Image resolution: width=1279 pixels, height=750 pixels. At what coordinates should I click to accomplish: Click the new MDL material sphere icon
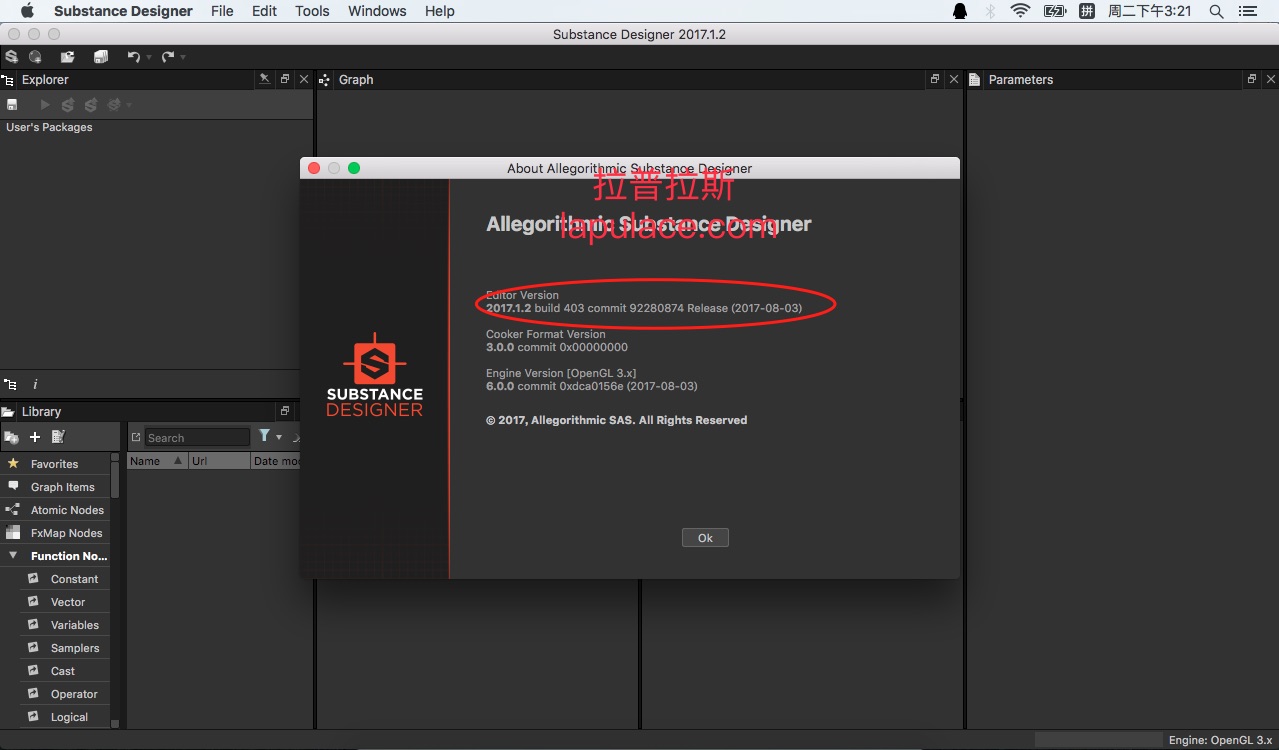35,57
